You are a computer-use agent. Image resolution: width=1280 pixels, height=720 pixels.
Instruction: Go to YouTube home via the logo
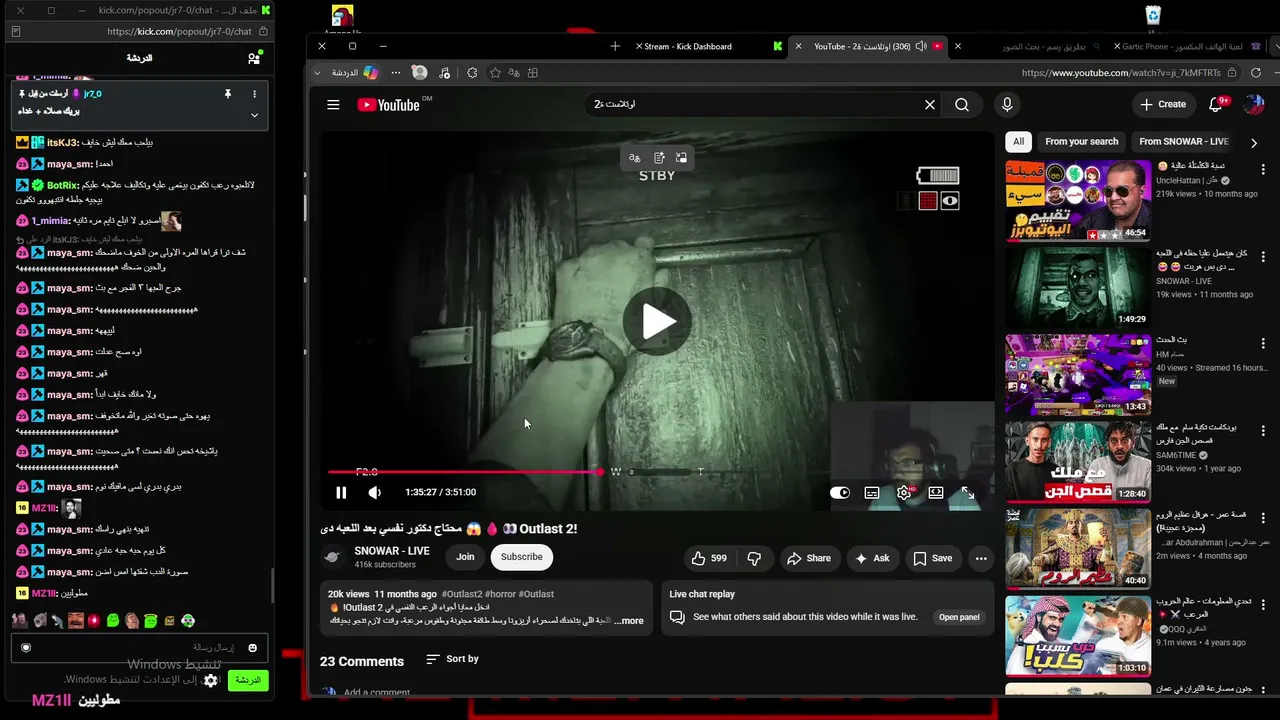388,105
